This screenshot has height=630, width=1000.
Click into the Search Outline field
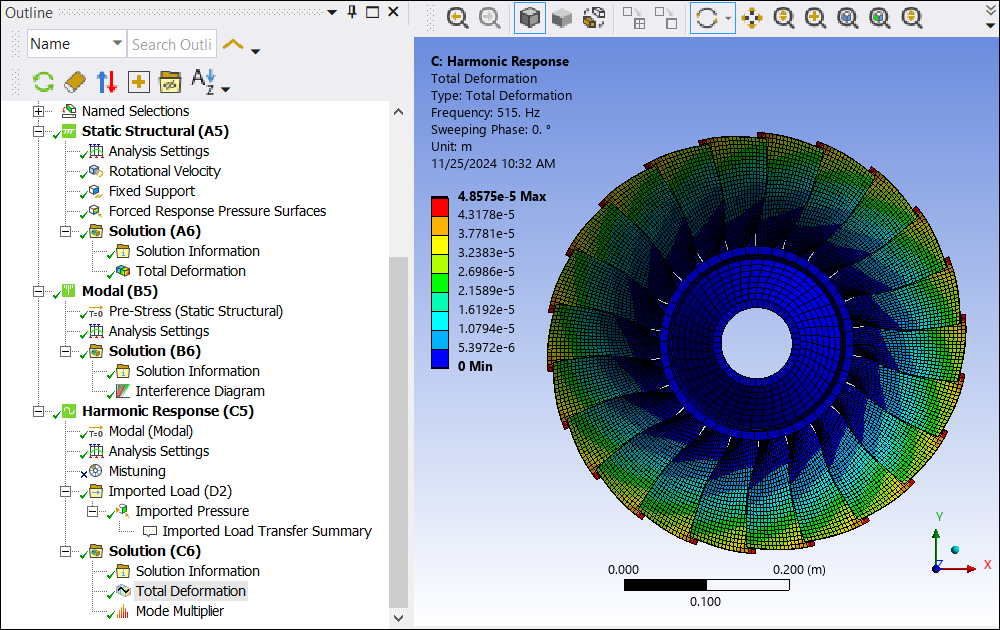coord(172,44)
